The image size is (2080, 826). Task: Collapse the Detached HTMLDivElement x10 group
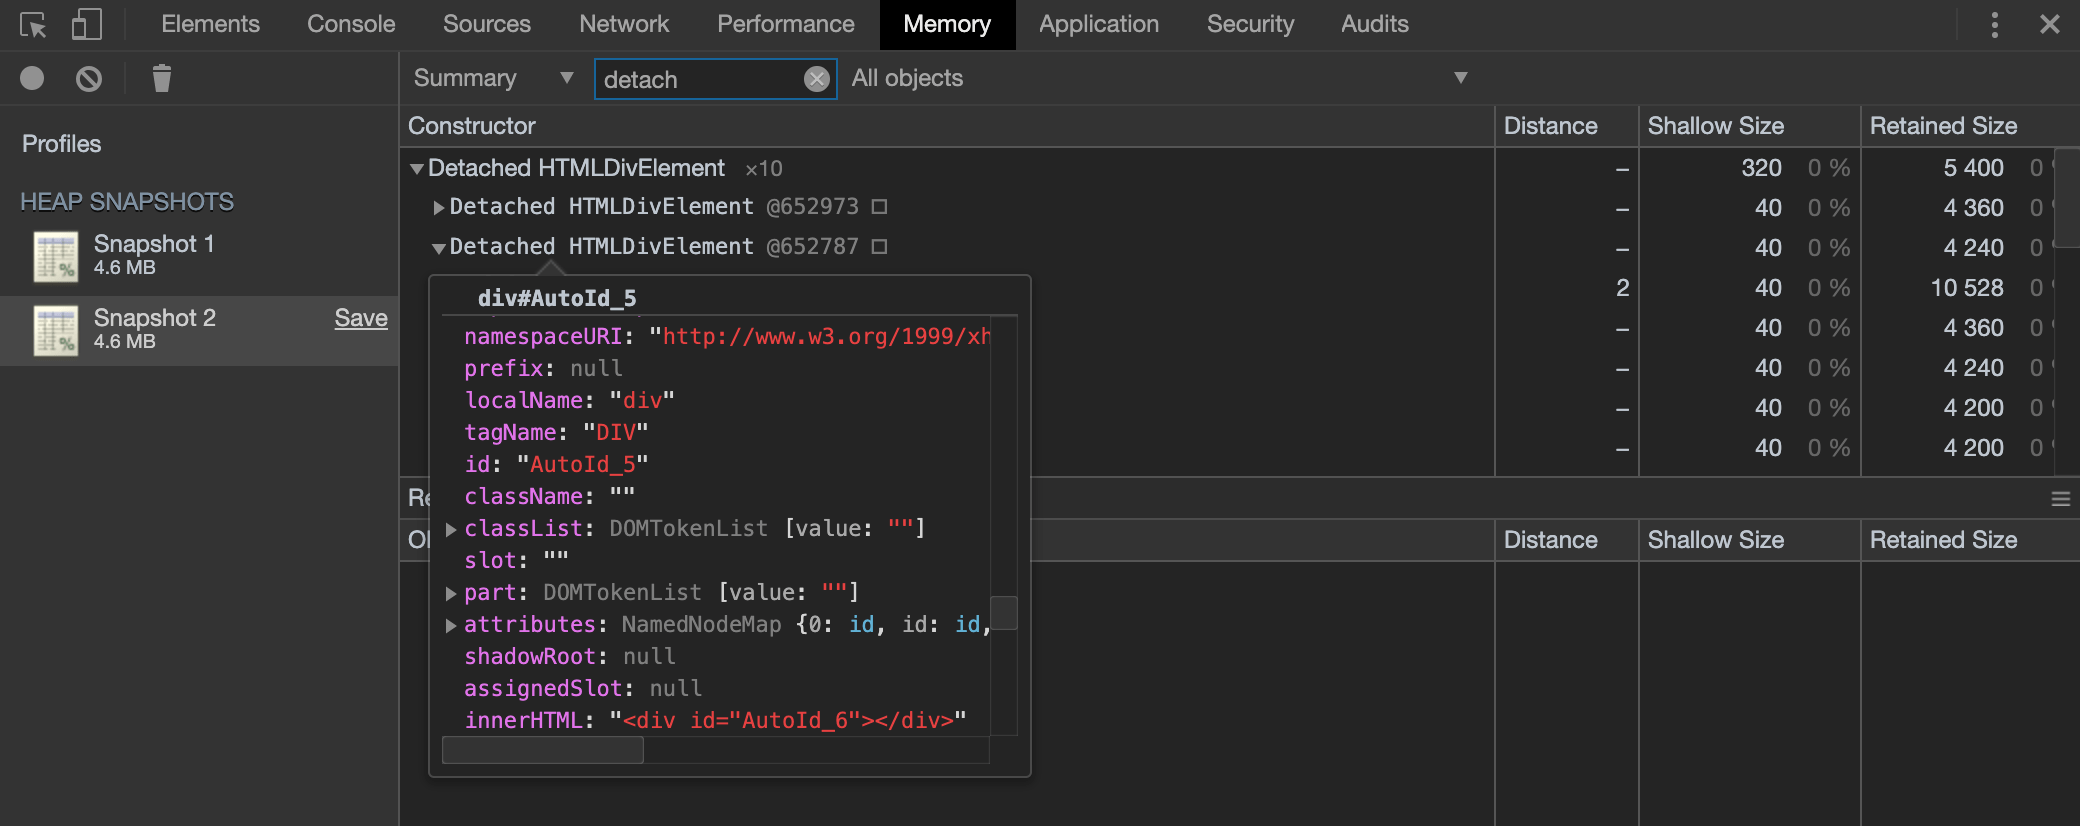pos(417,169)
